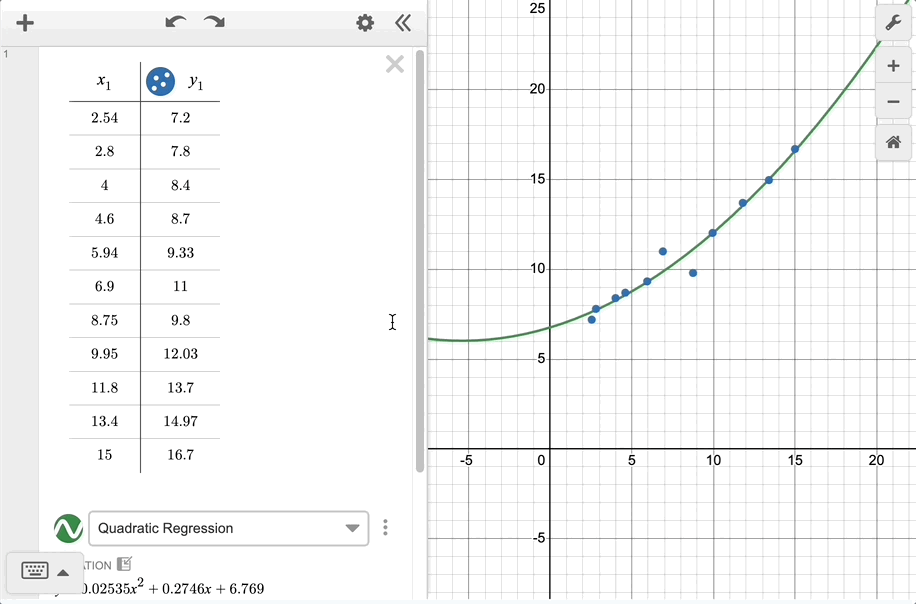Open the regression three-dot options menu
Viewport: 916px width, 604px height.
tap(385, 528)
